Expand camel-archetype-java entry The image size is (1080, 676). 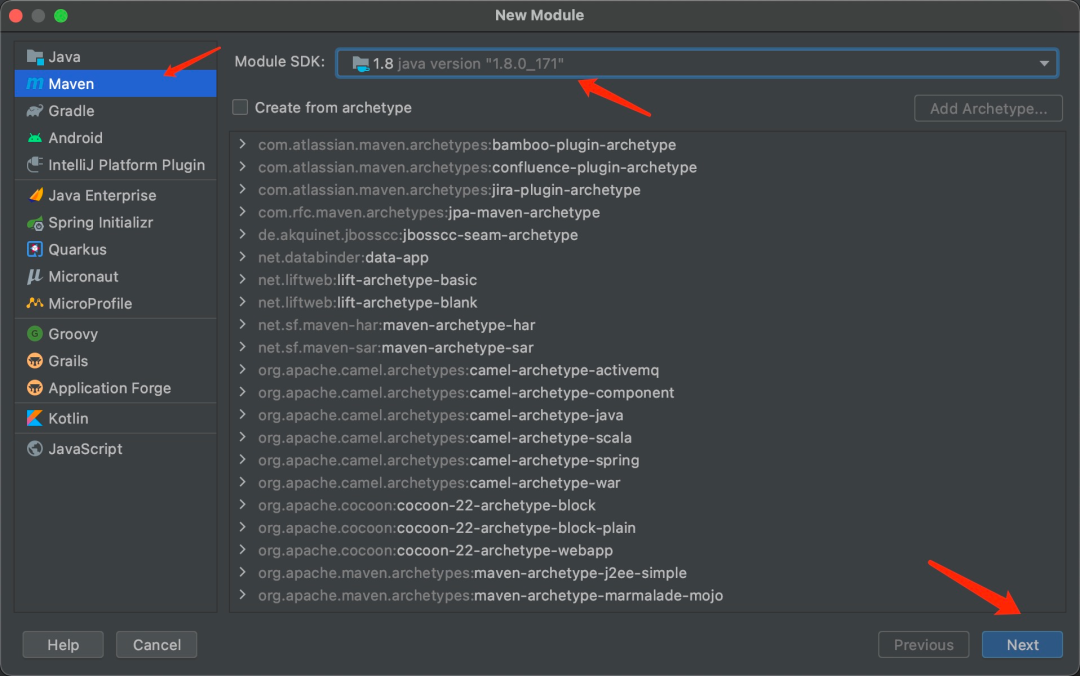point(242,415)
